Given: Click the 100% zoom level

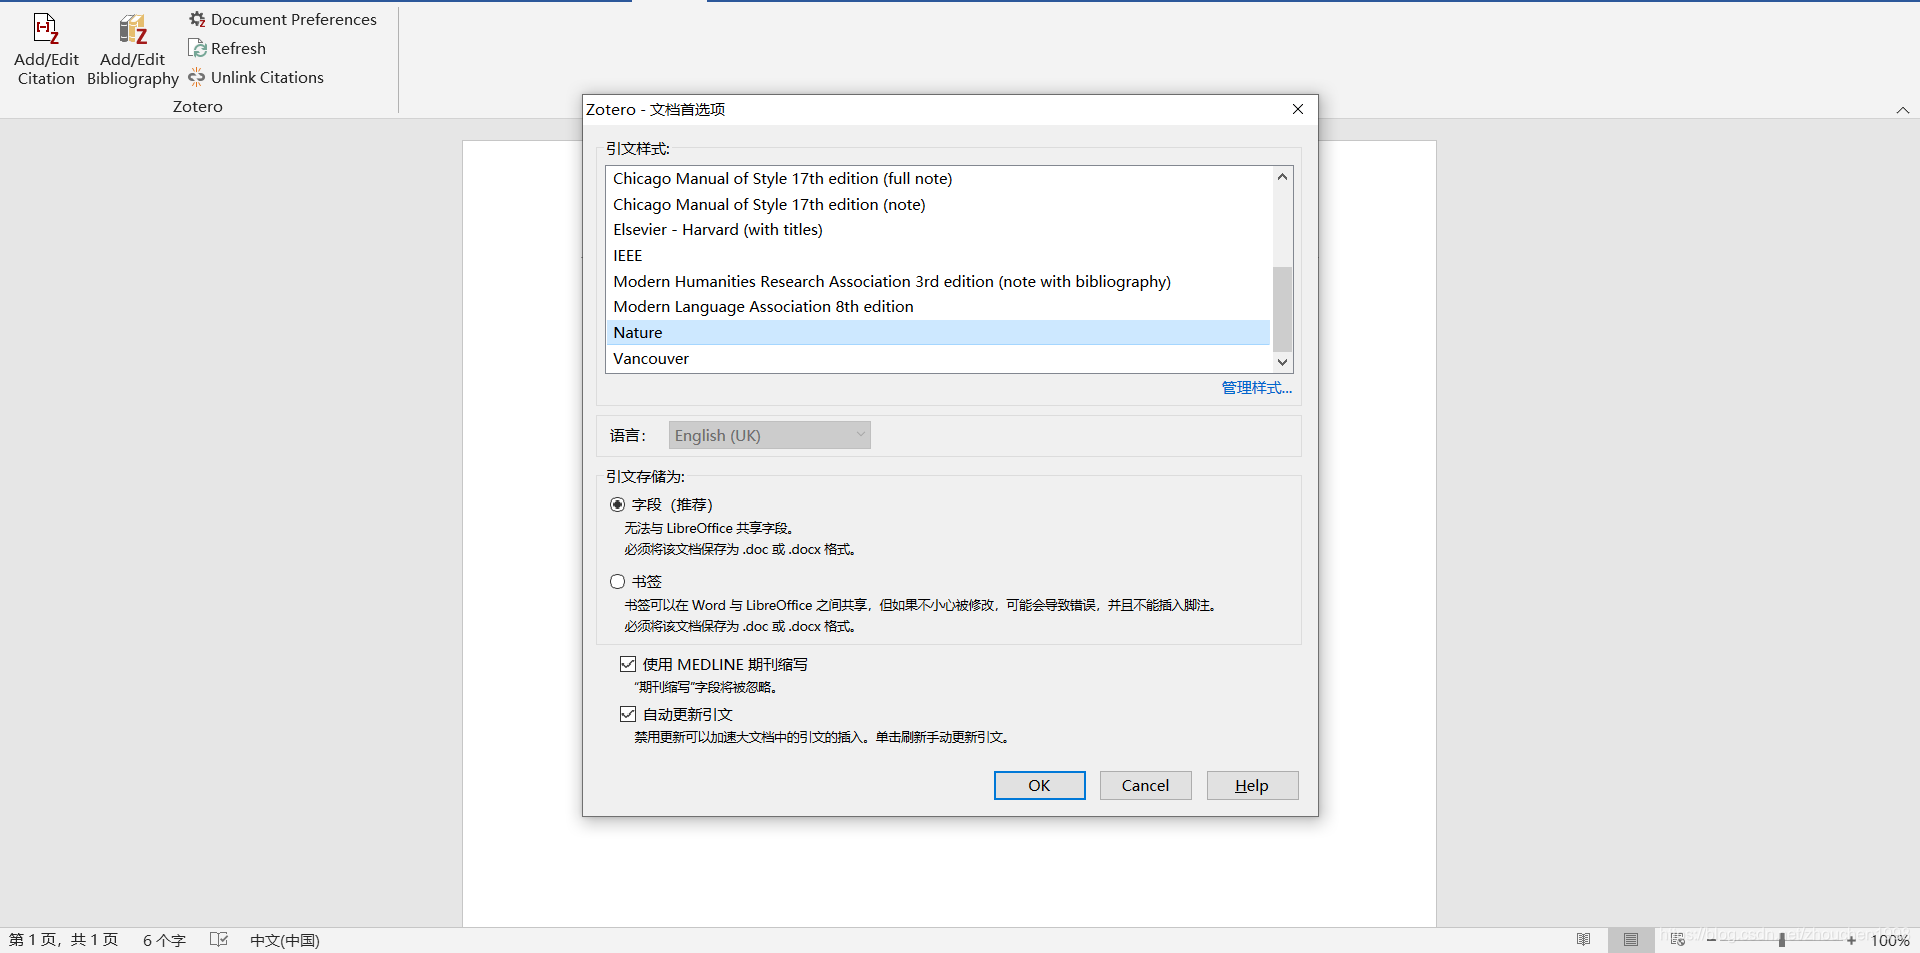Looking at the screenshot, I should click(1890, 940).
